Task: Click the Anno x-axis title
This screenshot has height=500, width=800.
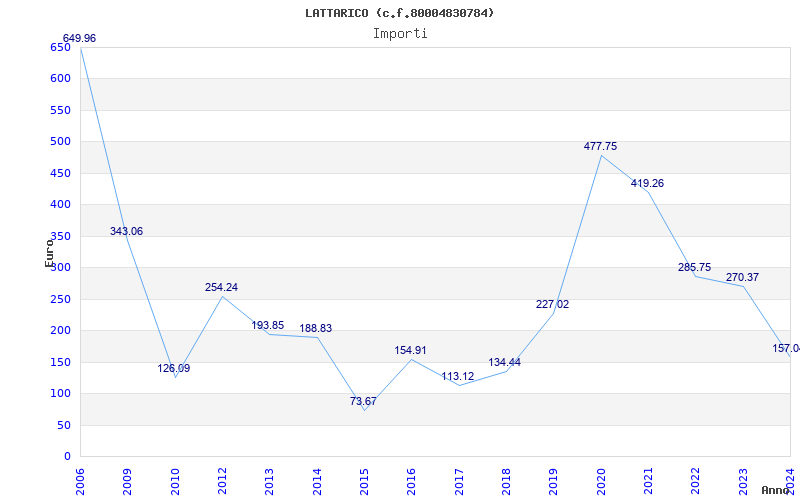Action: point(776,490)
